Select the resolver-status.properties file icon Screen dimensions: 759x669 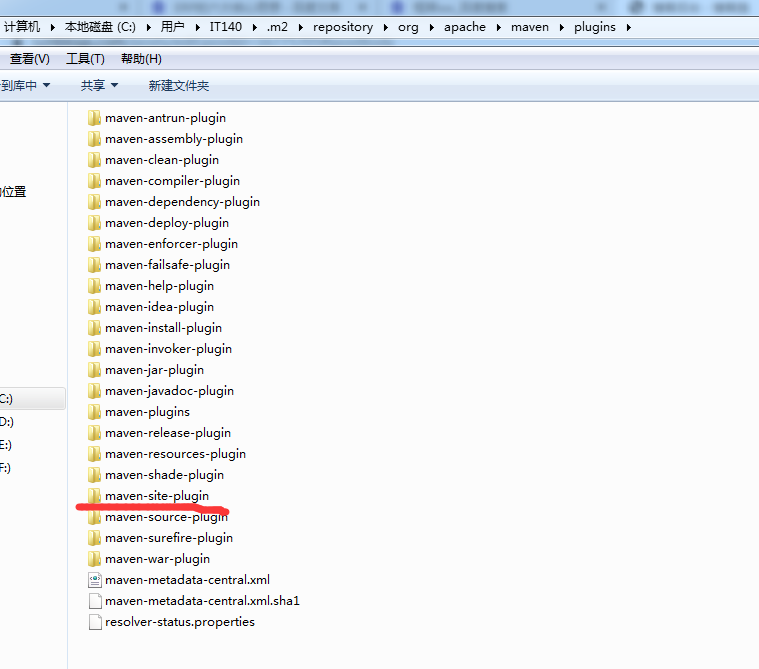pos(95,622)
